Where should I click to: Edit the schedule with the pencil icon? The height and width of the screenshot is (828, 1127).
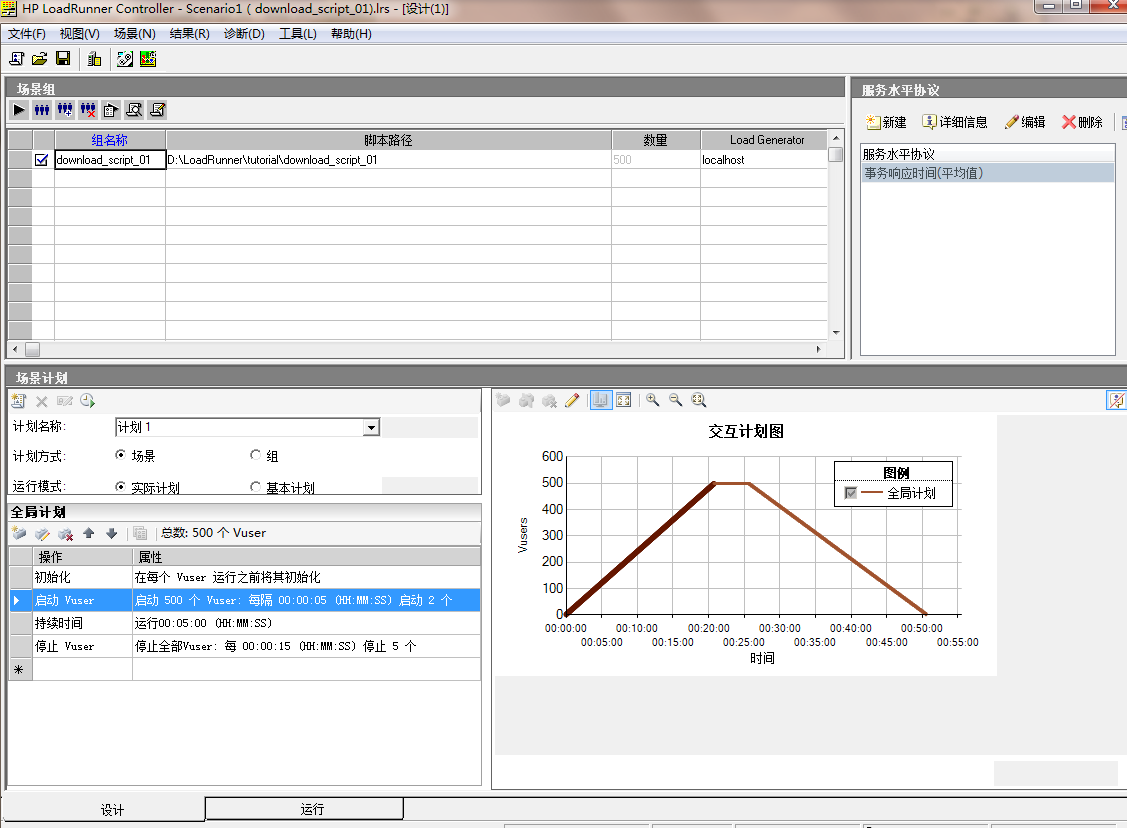(572, 400)
